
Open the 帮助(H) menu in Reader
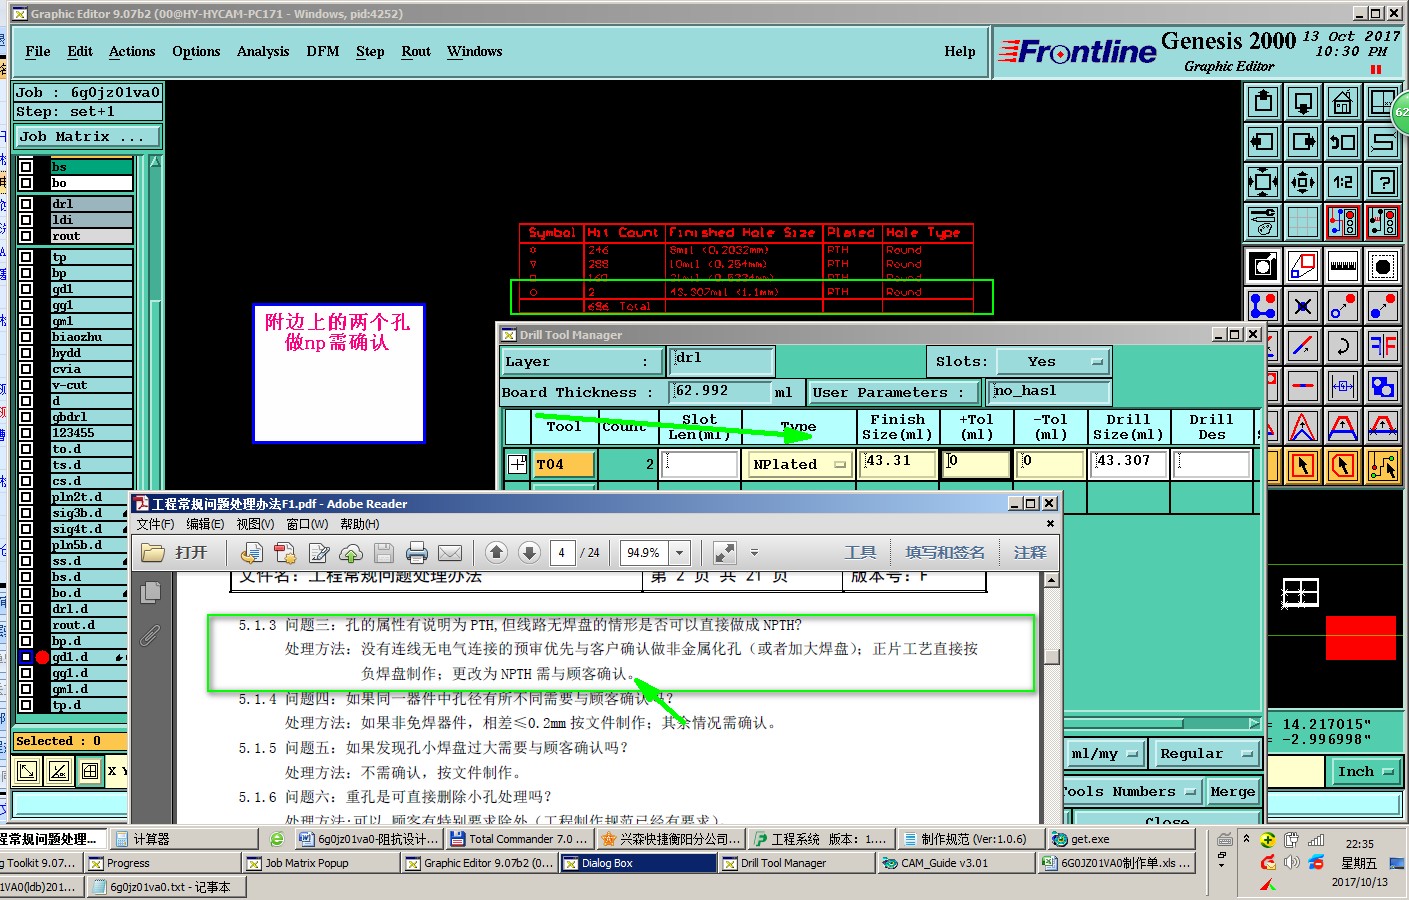(x=360, y=524)
